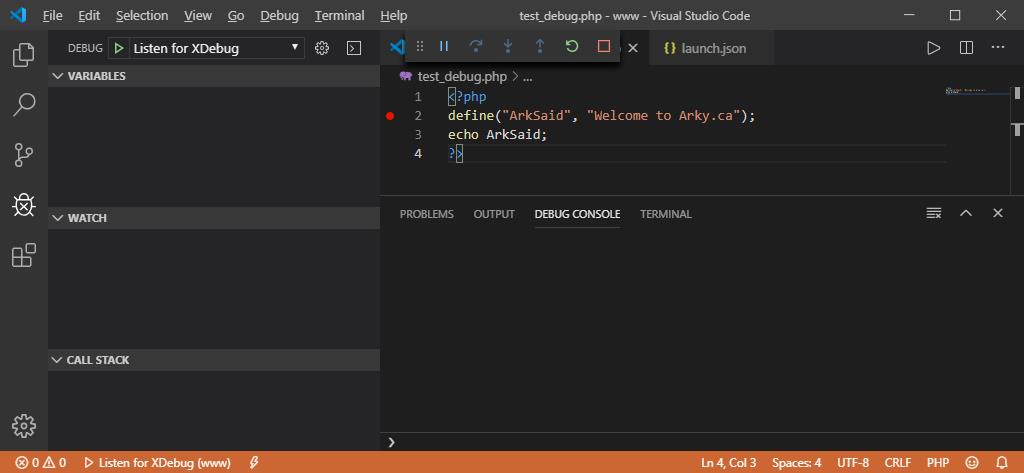
Task: Click the errors and warnings status indicator
Action: coord(40,463)
